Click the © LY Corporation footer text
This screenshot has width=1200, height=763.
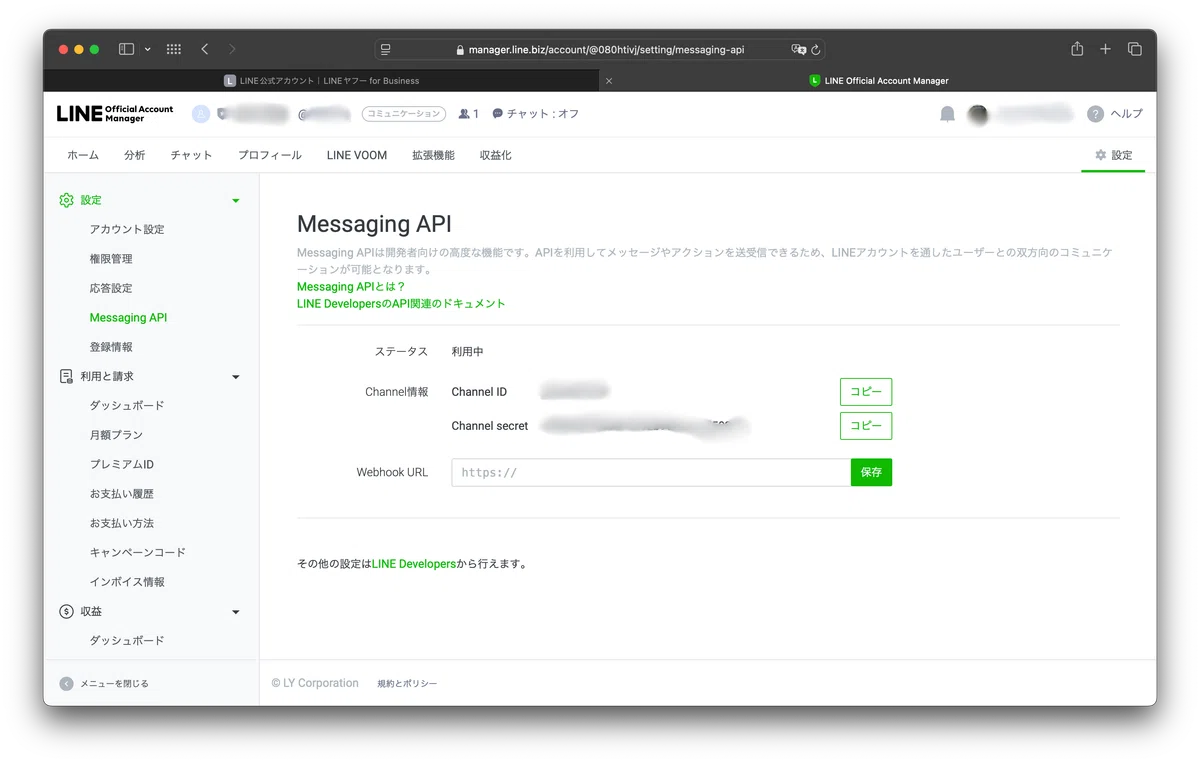(315, 683)
